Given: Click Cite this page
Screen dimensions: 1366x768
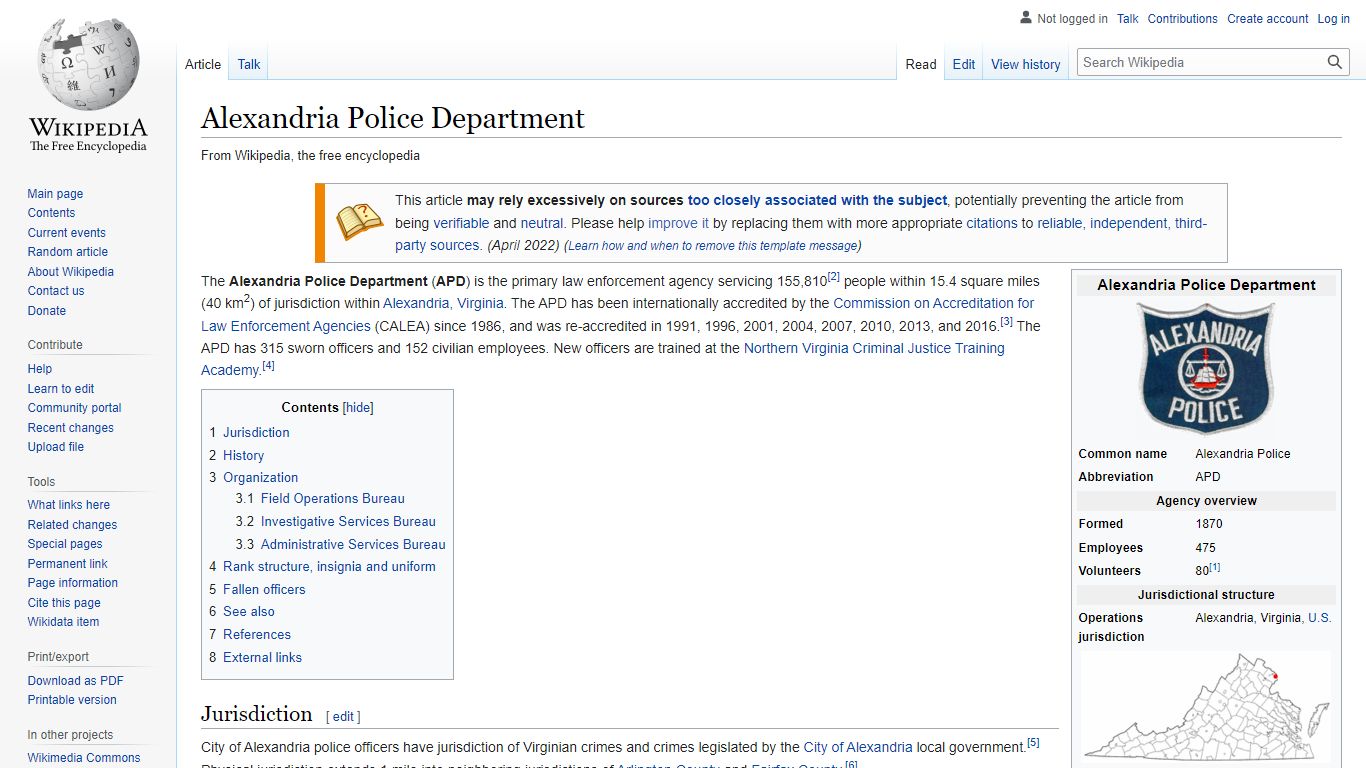Looking at the screenshot, I should pos(64,603).
